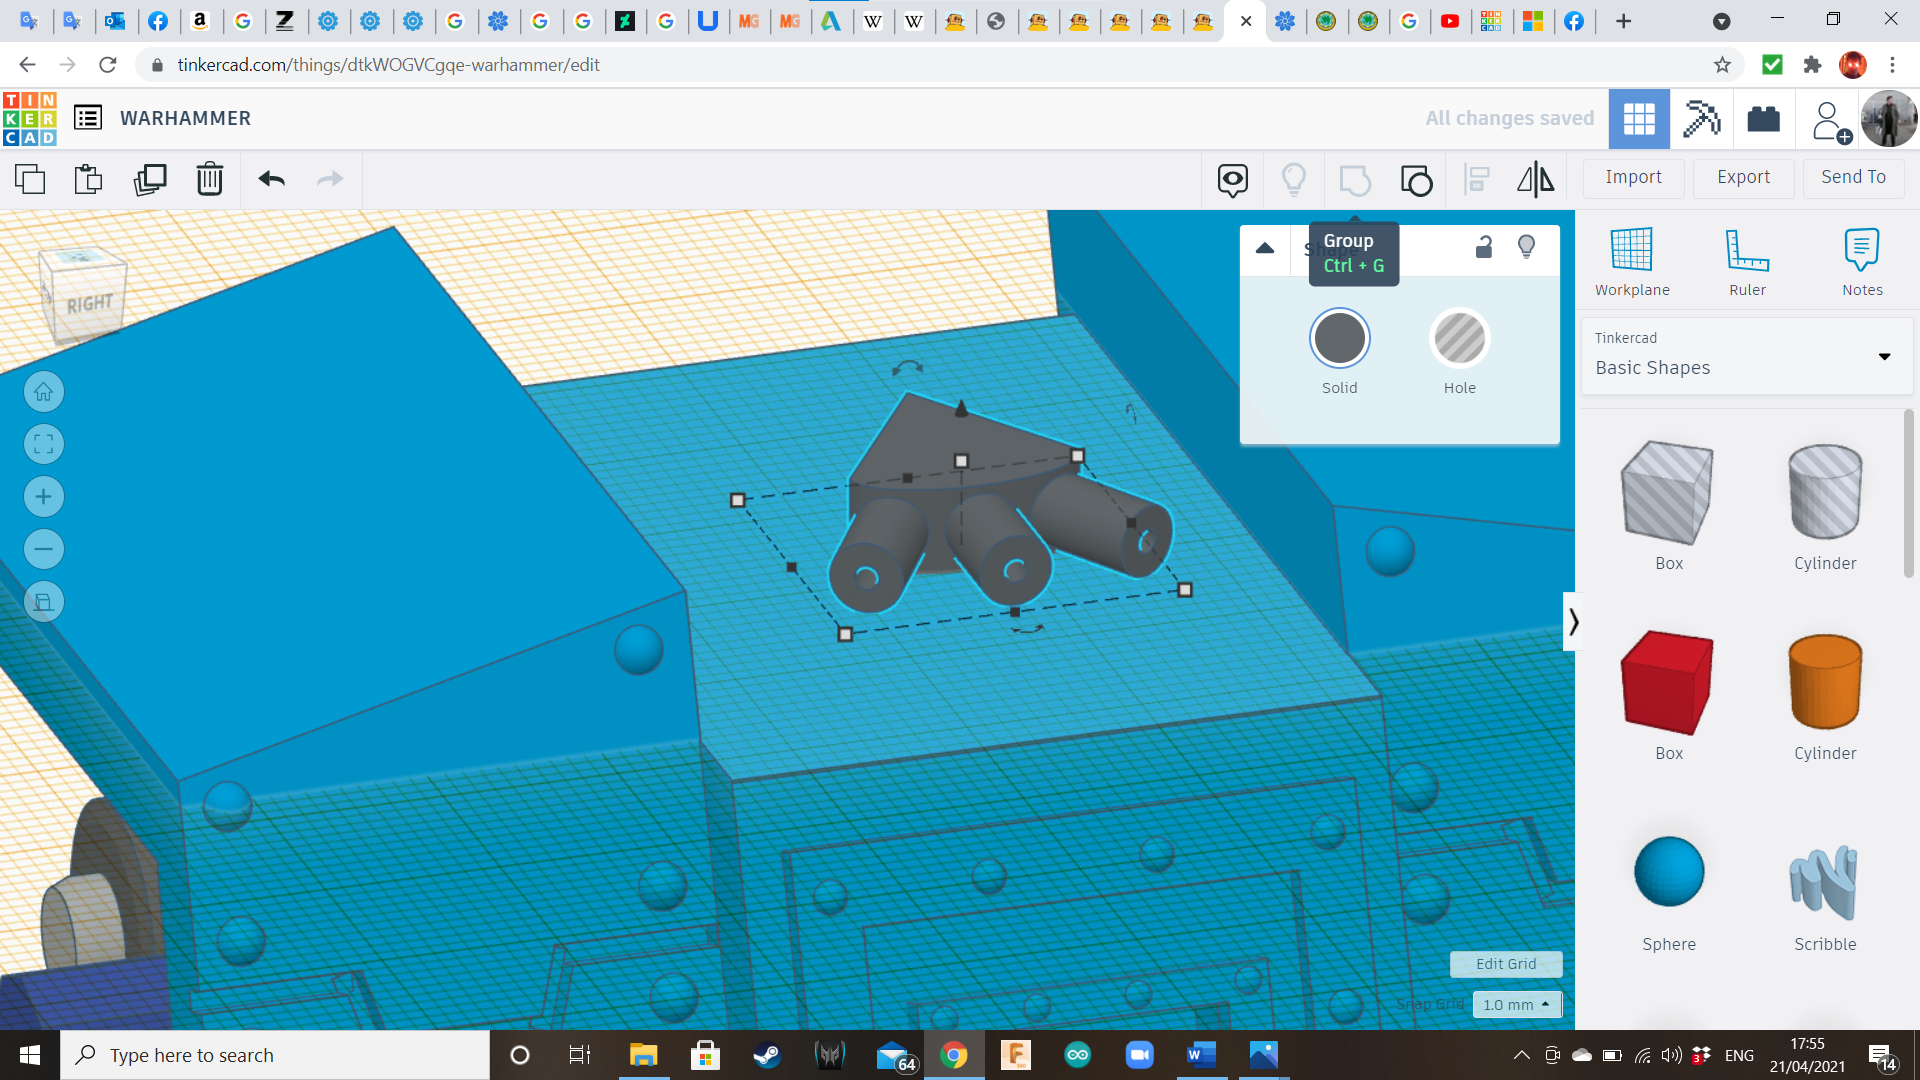Open the Snap Grid 1.0 mm dropdown
Screen dimensions: 1920x1080
pos(1516,1004)
